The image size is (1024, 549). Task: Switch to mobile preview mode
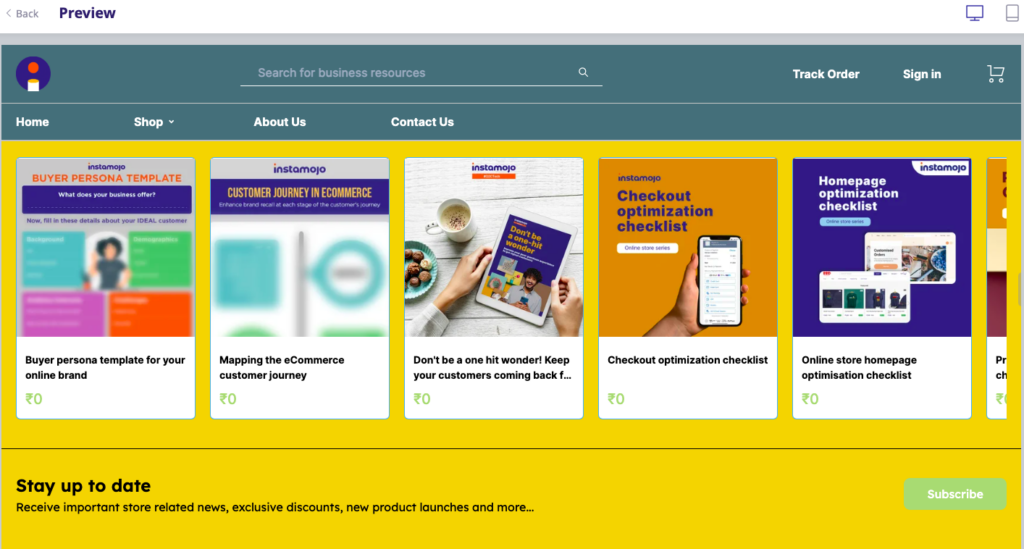tap(1012, 13)
